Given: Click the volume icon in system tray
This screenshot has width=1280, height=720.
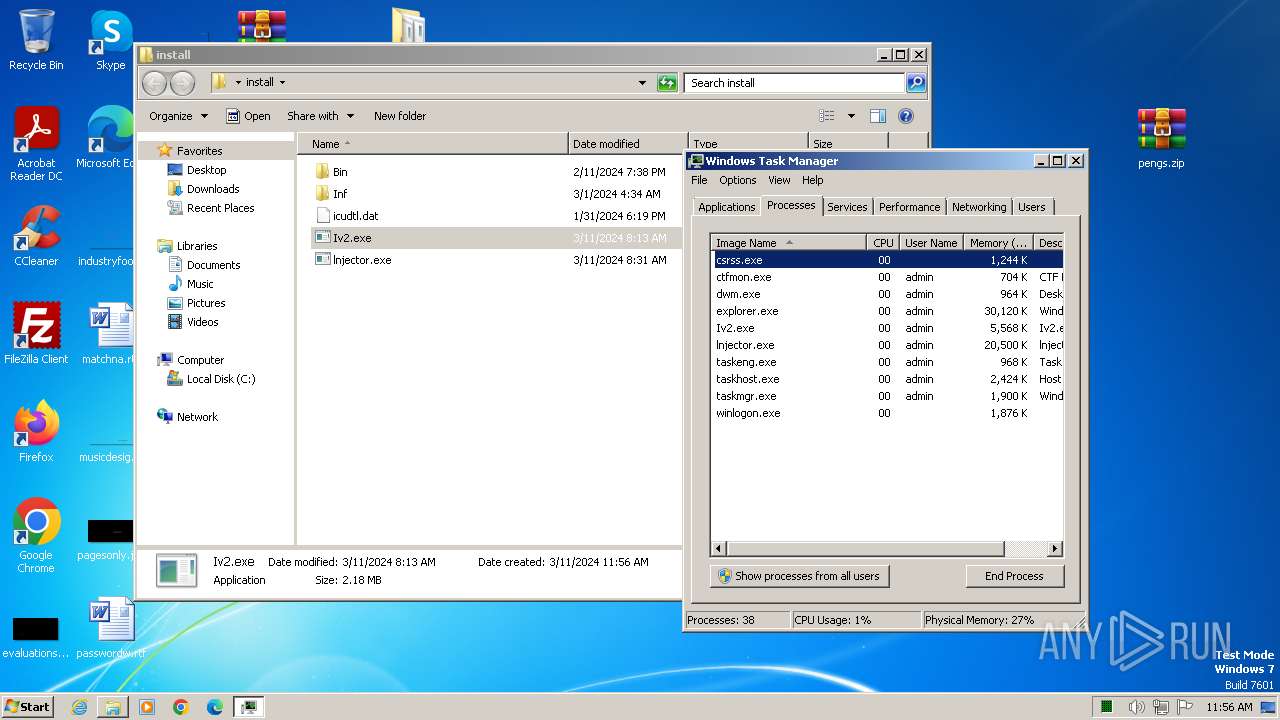Looking at the screenshot, I should tap(1134, 707).
